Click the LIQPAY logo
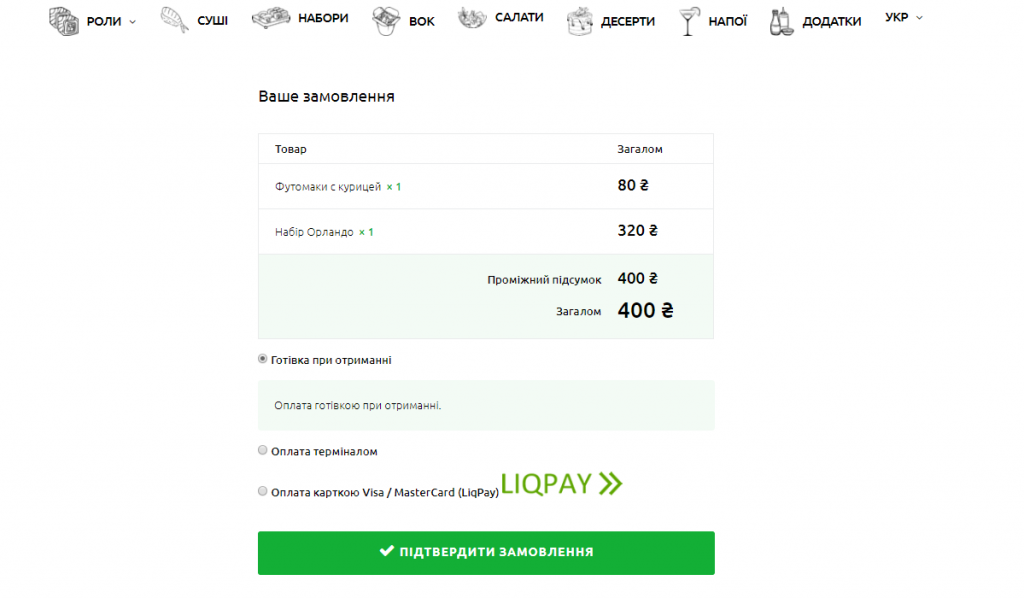This screenshot has height=598, width=1024. point(562,484)
